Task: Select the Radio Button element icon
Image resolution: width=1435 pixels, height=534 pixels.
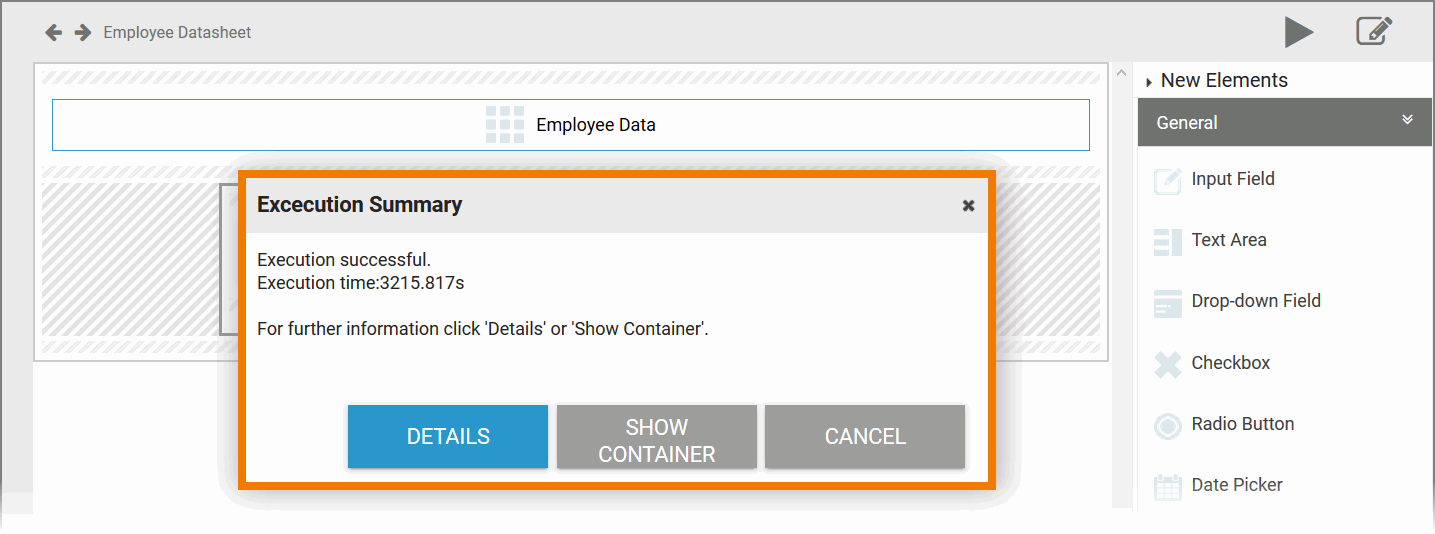Action: coord(1167,426)
